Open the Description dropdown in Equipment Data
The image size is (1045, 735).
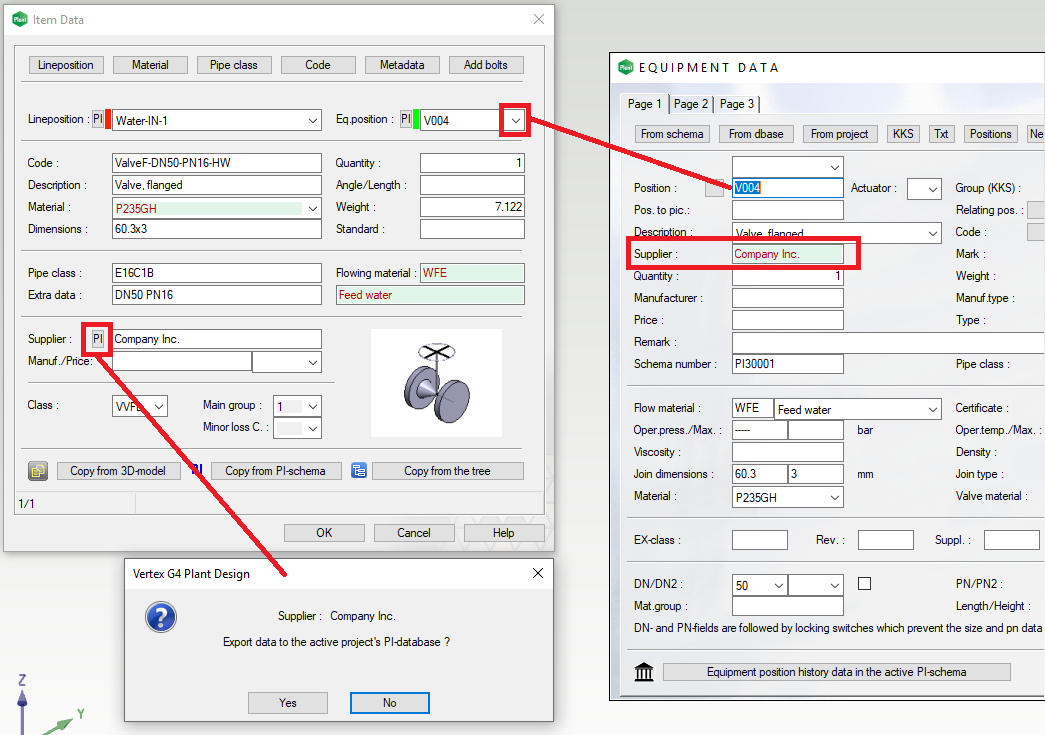[x=932, y=233]
